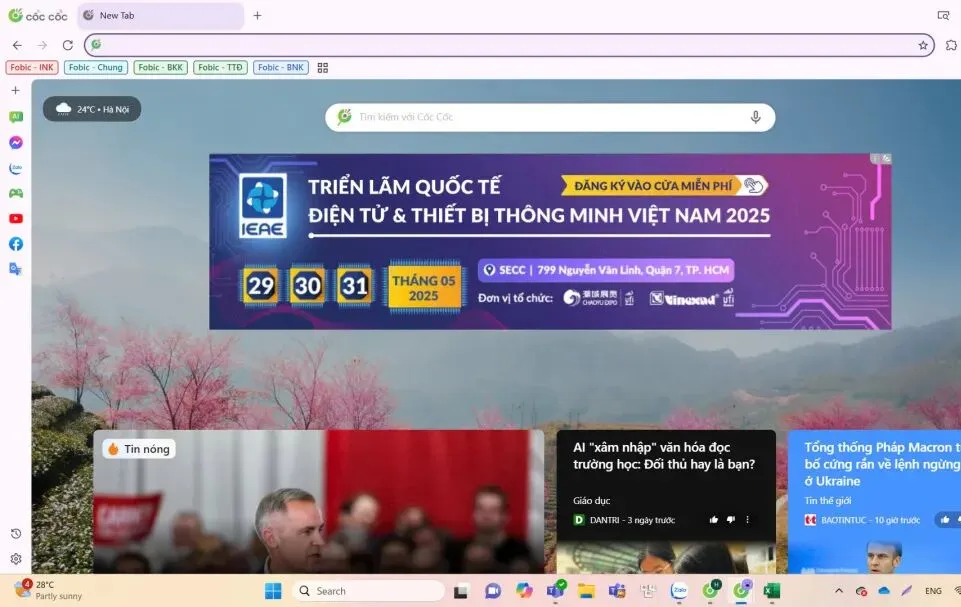Screen dimensions: 961x607
Task: Open the Fobic - BKK bookmark
Action: (x=161, y=67)
